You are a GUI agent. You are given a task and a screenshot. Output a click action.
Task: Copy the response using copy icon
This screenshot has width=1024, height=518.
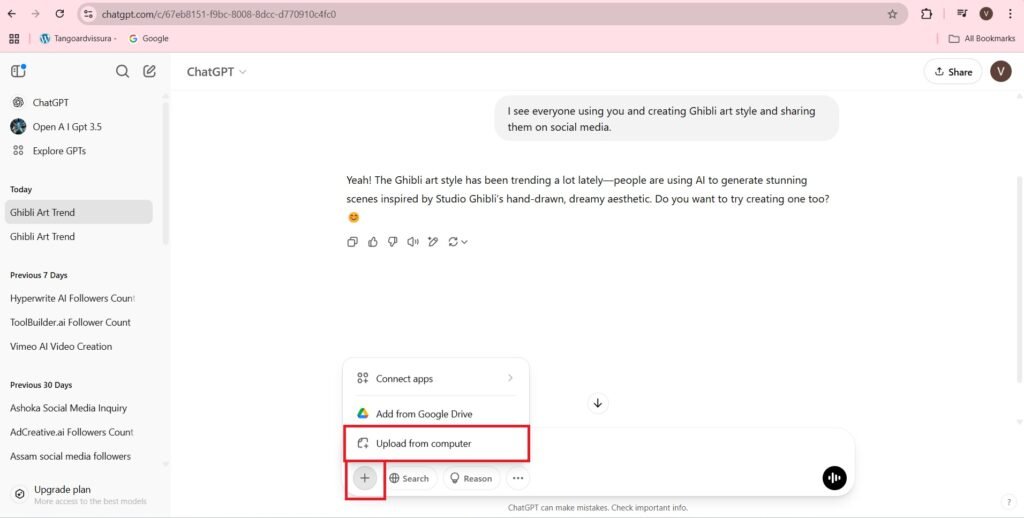point(353,242)
